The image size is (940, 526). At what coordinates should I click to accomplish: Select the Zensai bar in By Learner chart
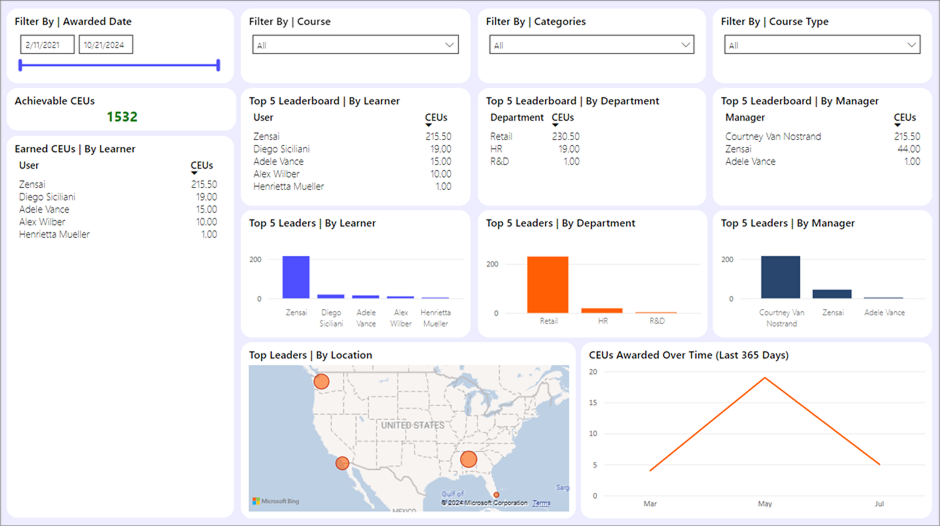[295, 277]
